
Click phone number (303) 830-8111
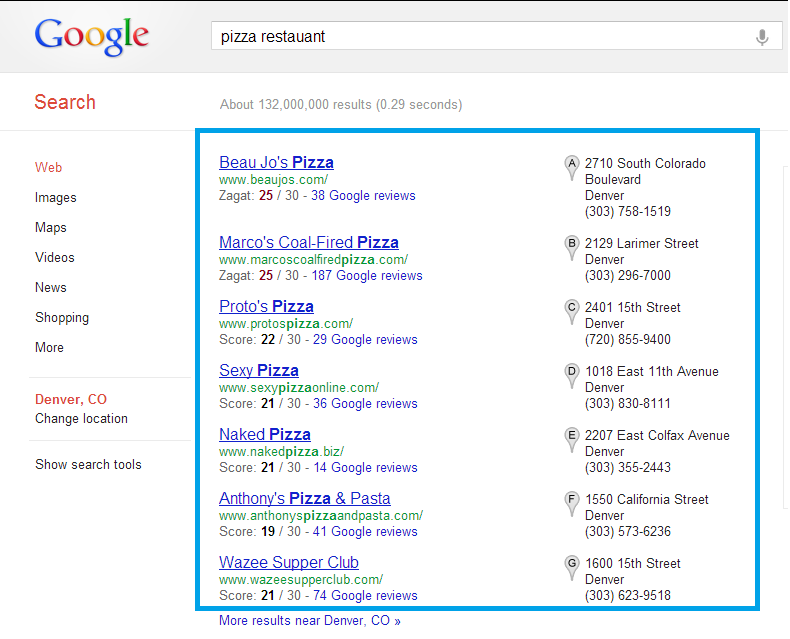(627, 403)
